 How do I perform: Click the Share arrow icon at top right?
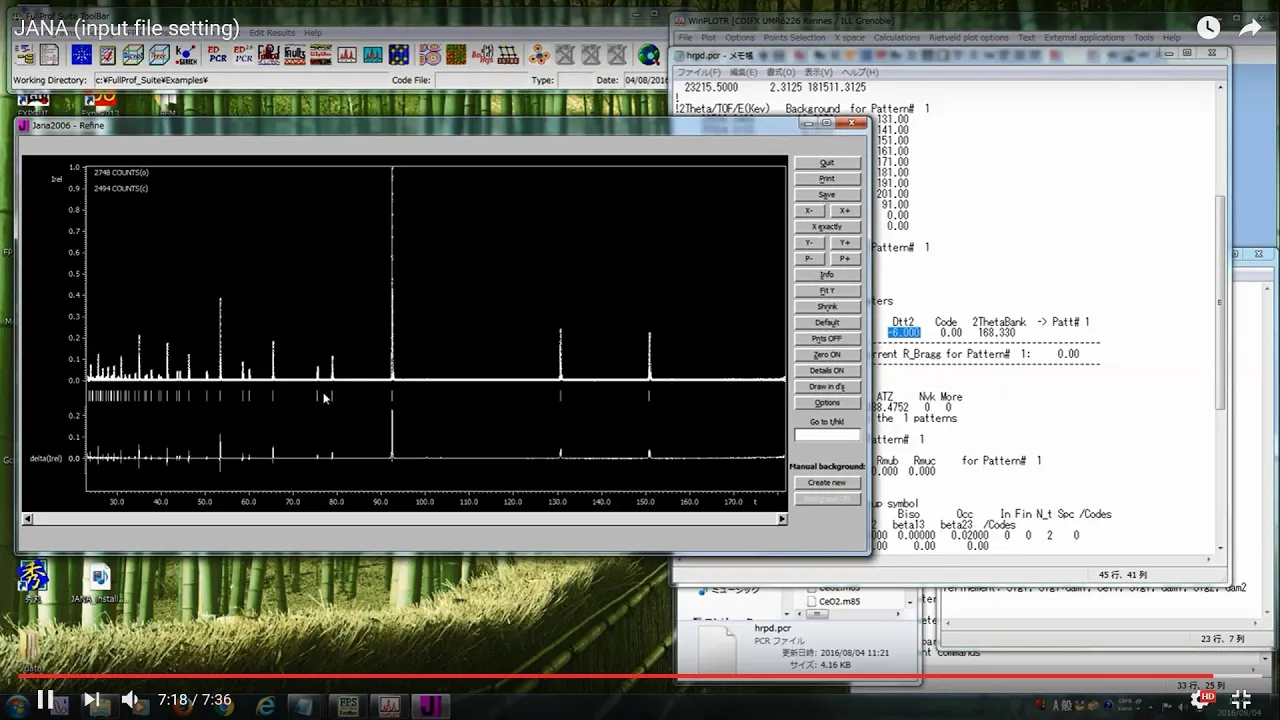coord(1250,28)
